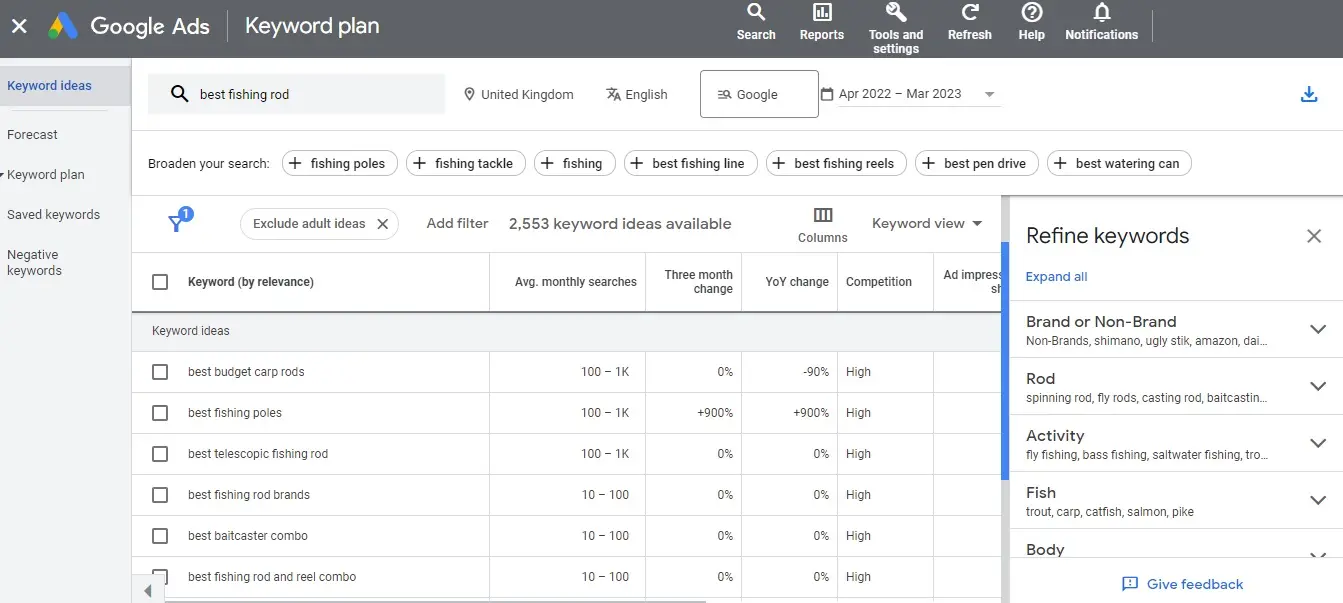Expand the Brand or Non-Brand section
This screenshot has height=603, width=1343.
point(1318,329)
